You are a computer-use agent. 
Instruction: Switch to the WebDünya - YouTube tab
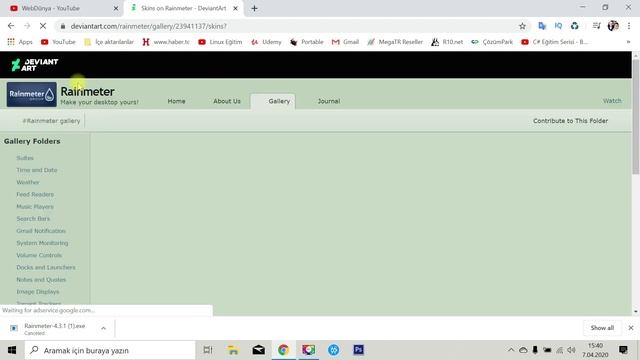pyautogui.click(x=61, y=8)
